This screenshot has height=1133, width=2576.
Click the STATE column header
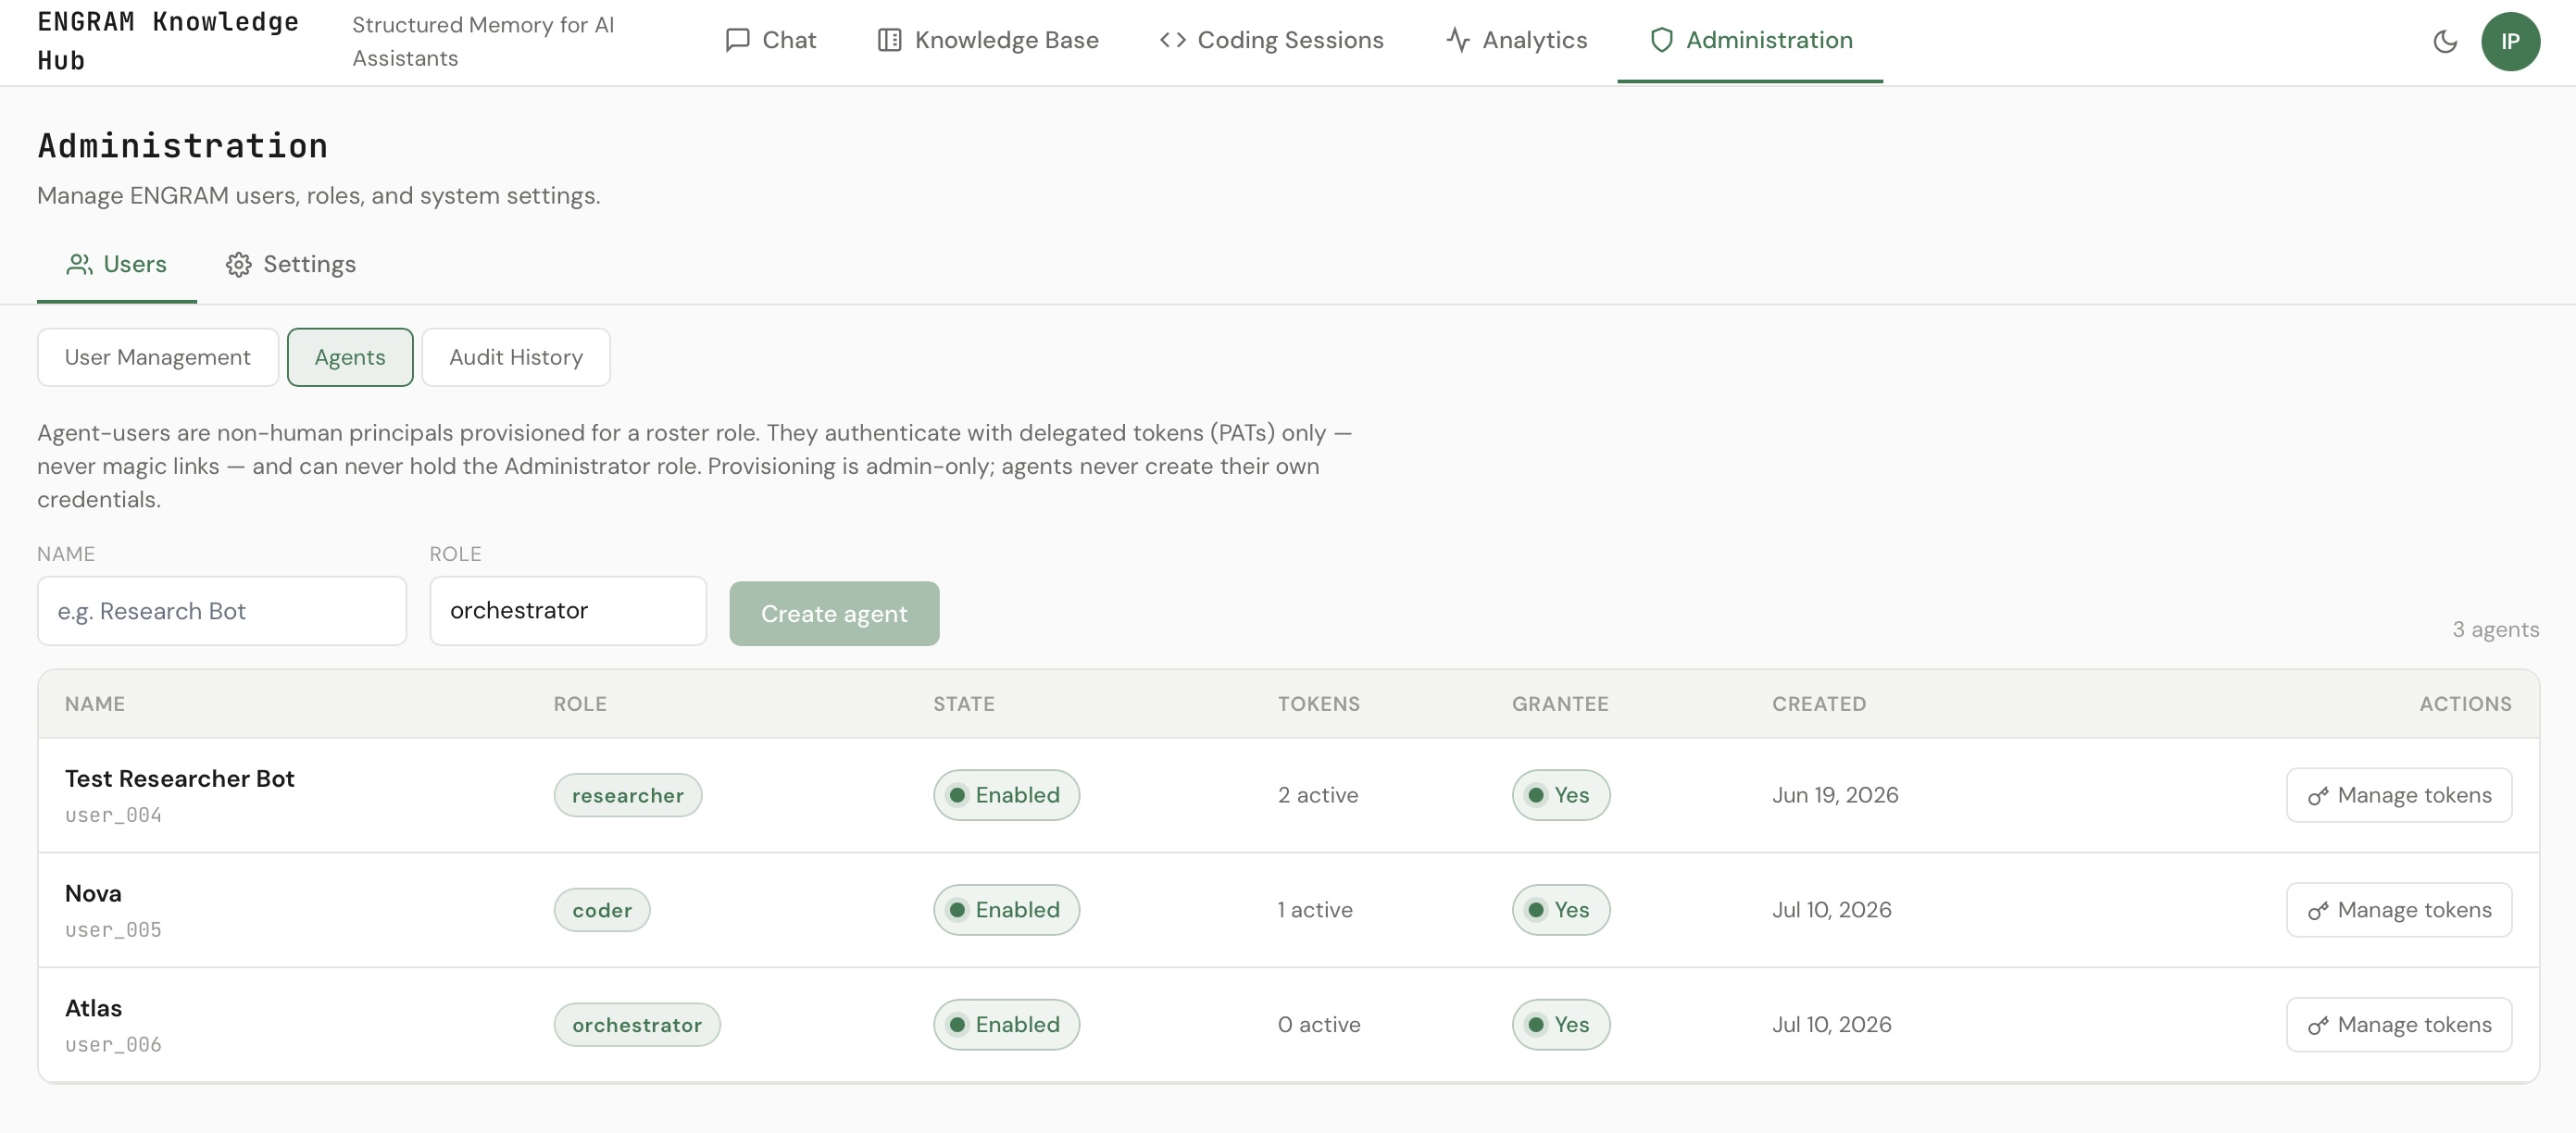(x=964, y=704)
